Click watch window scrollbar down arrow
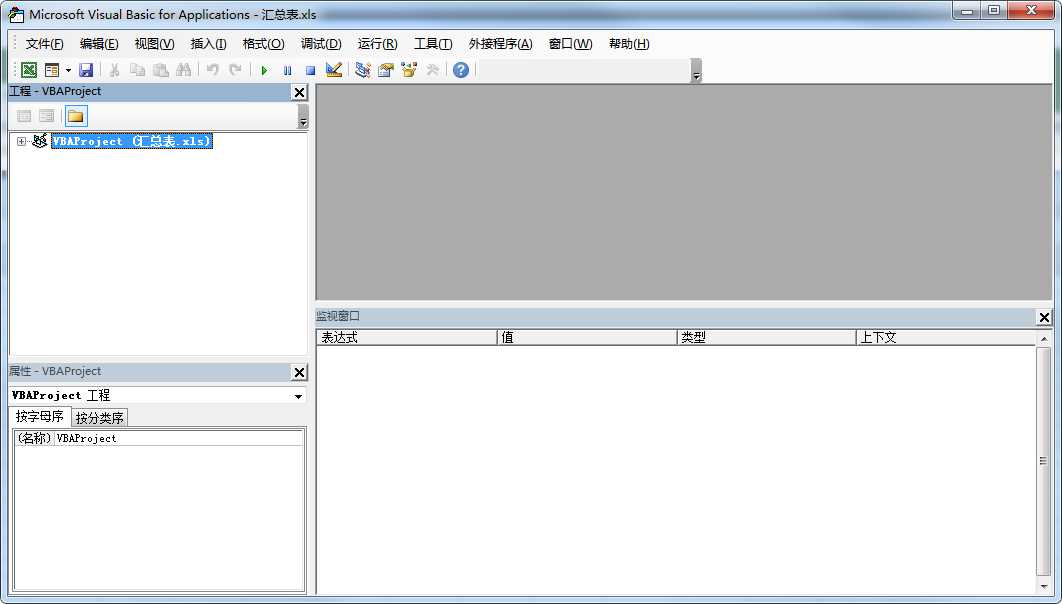Viewport: 1062px width, 604px height. pyautogui.click(x=1044, y=586)
